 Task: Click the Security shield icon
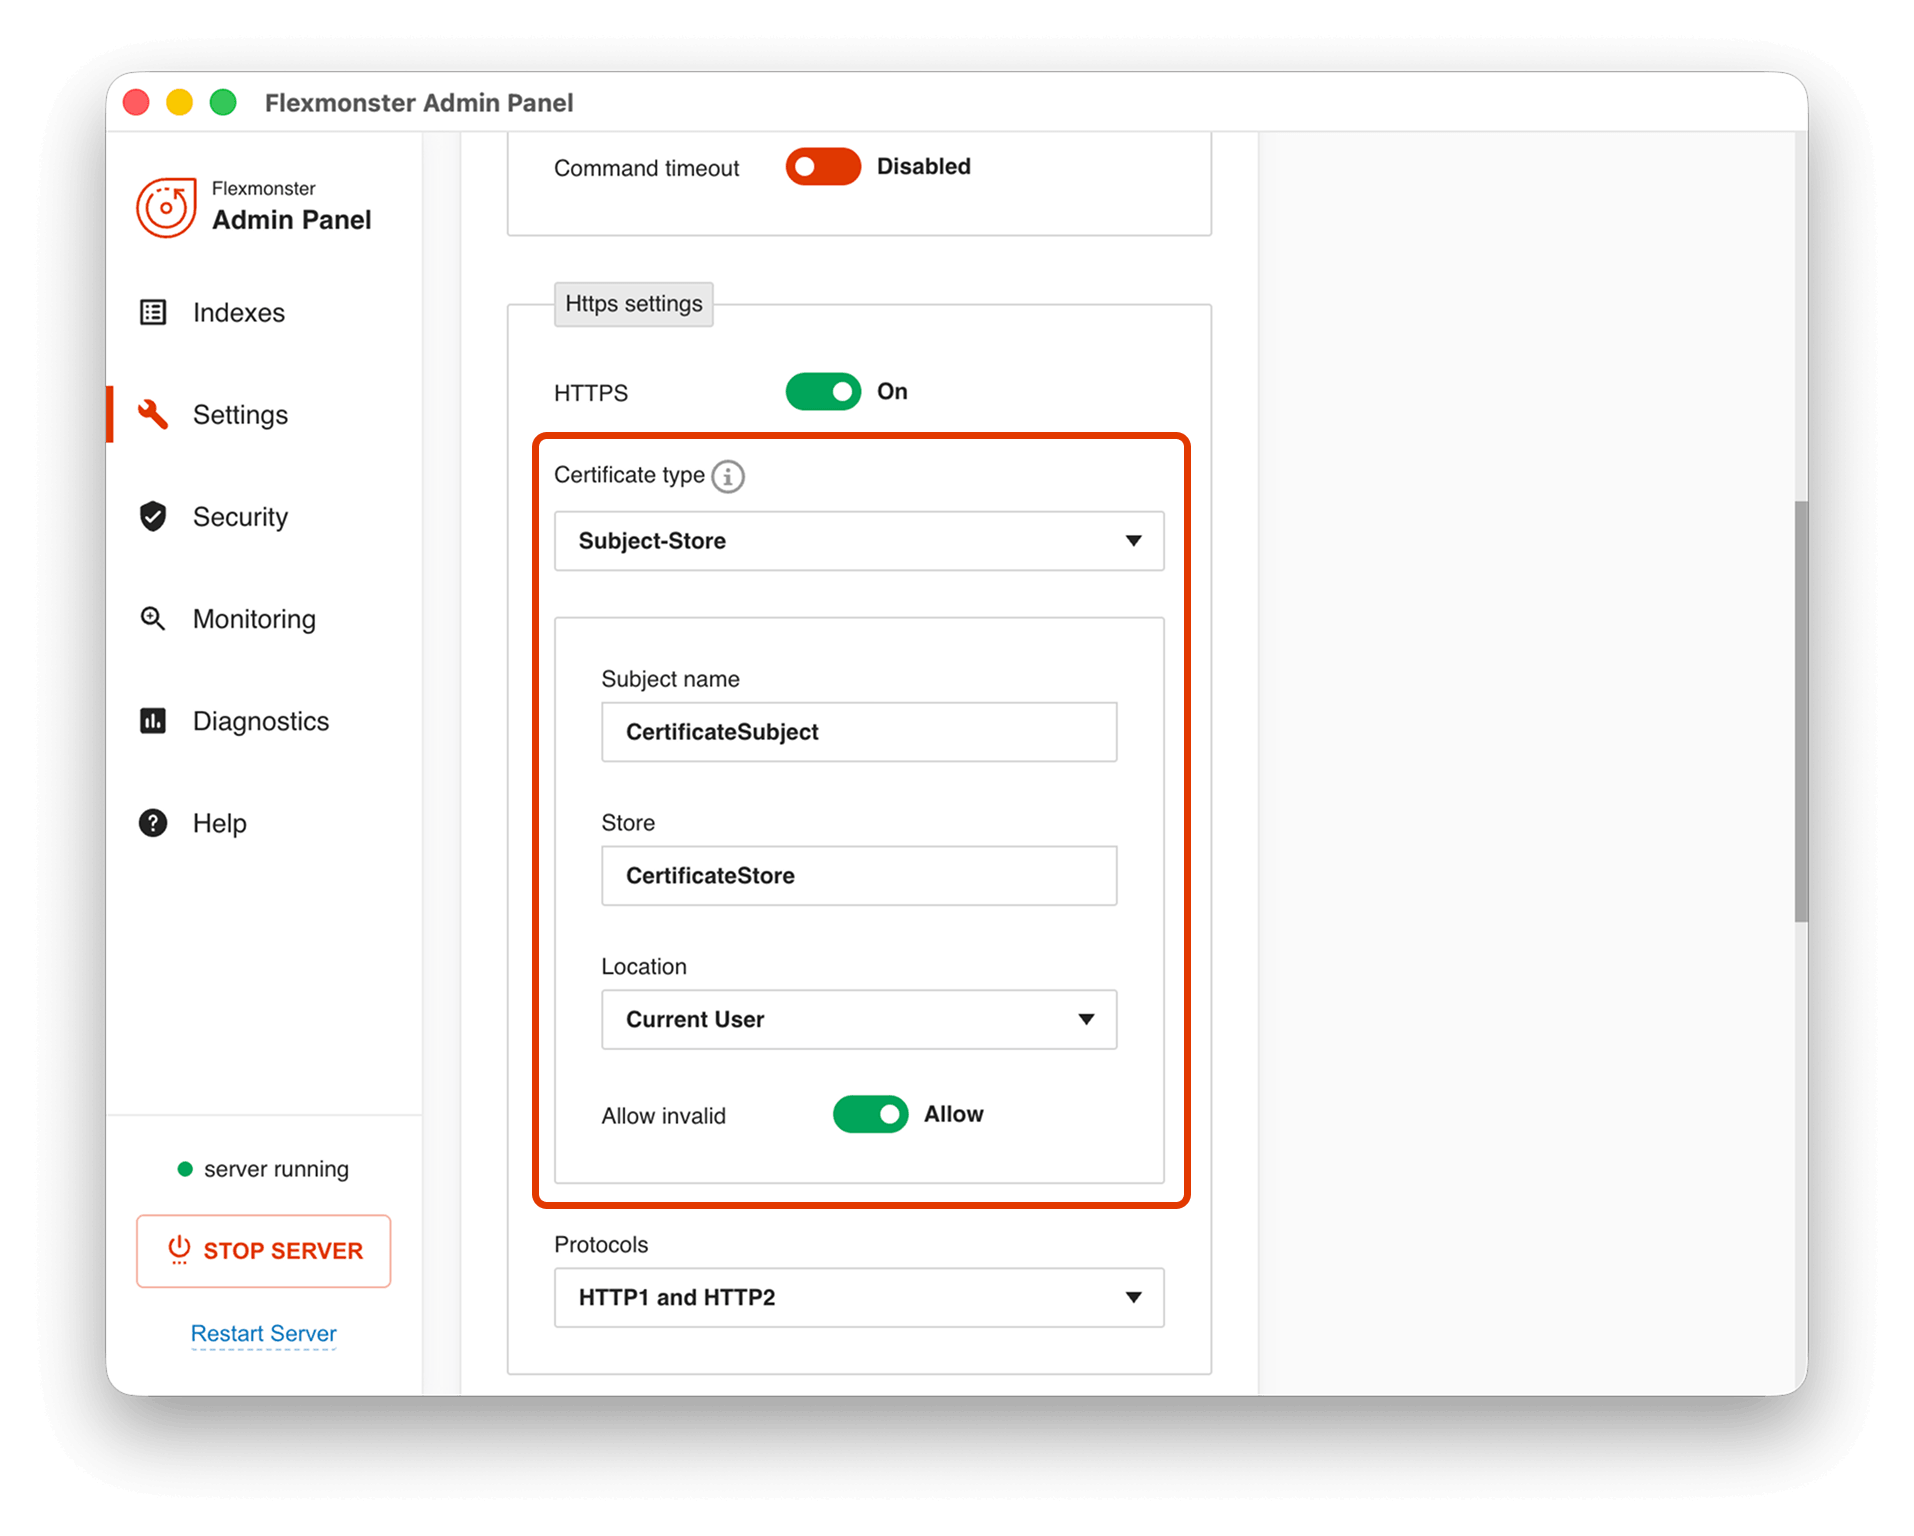click(153, 516)
